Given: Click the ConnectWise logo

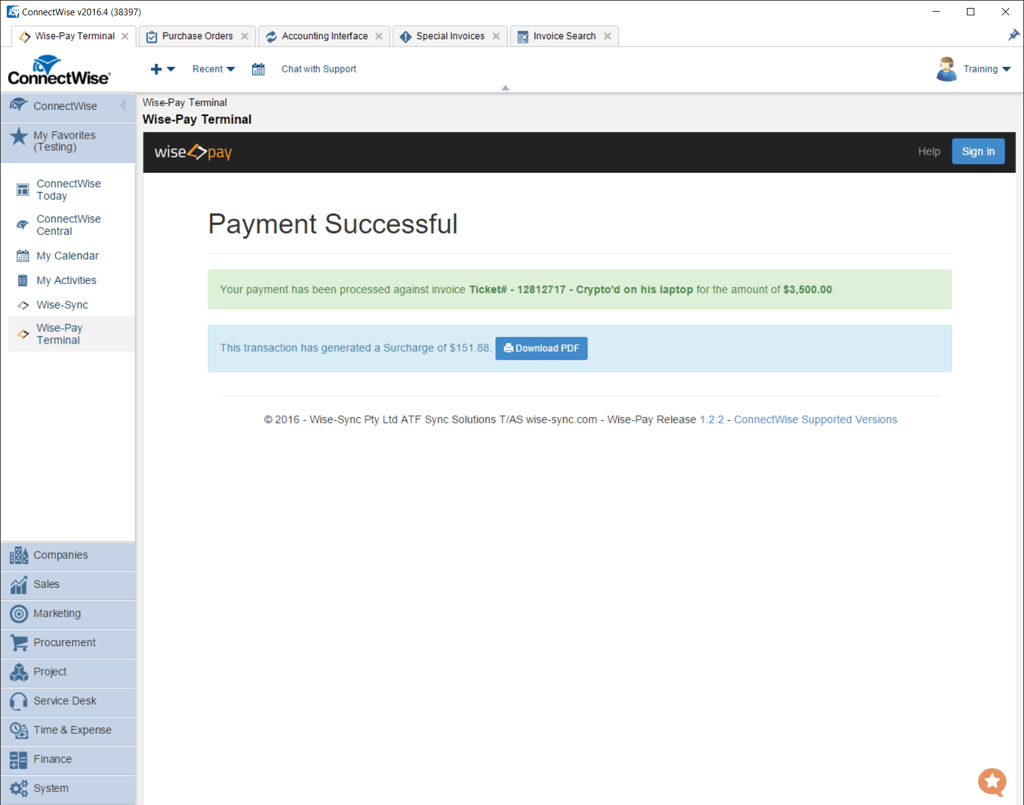Looking at the screenshot, I should point(59,71).
